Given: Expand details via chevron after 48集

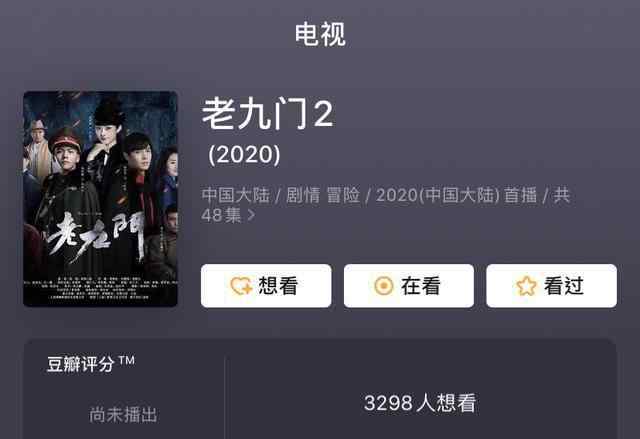Looking at the screenshot, I should pos(251,215).
